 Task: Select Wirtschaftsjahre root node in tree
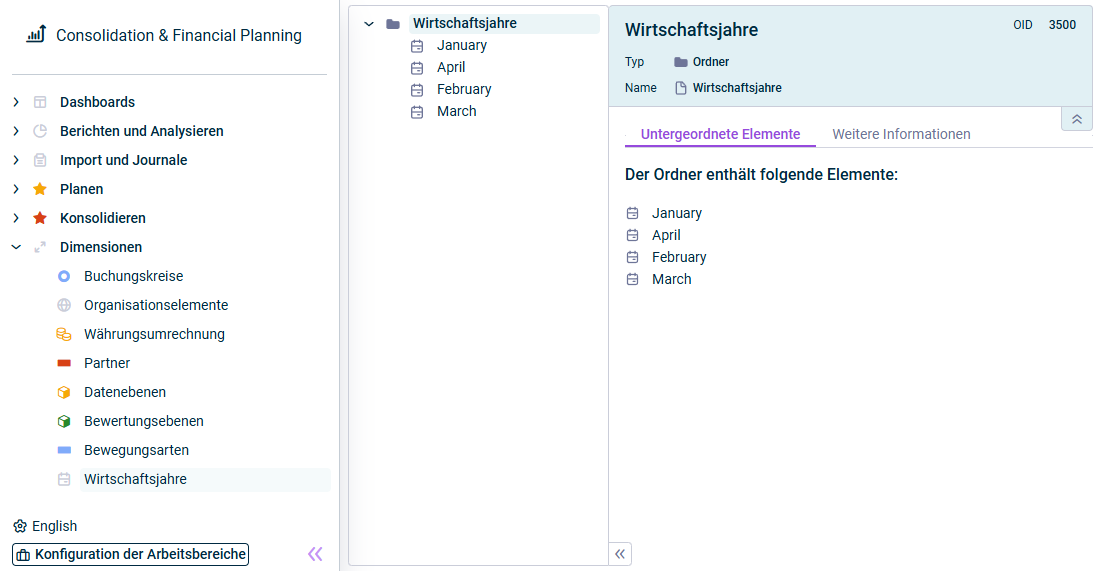click(504, 24)
